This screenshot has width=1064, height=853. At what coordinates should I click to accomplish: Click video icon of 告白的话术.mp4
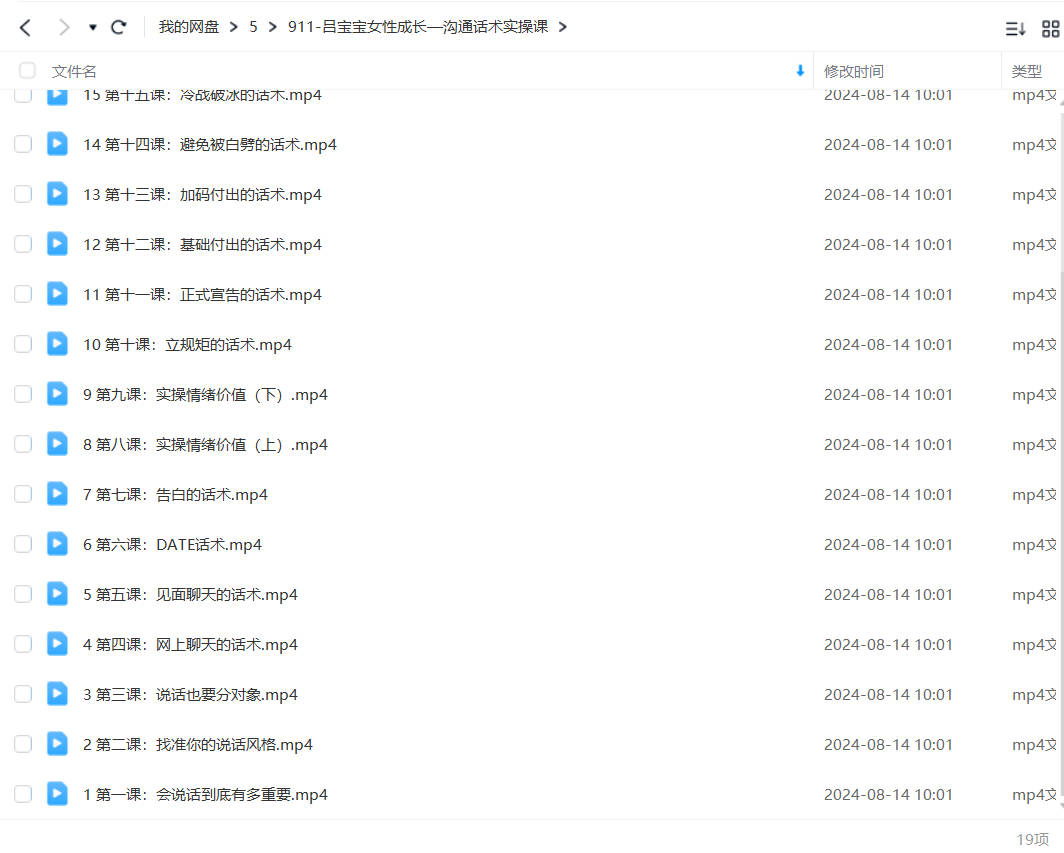pos(57,494)
